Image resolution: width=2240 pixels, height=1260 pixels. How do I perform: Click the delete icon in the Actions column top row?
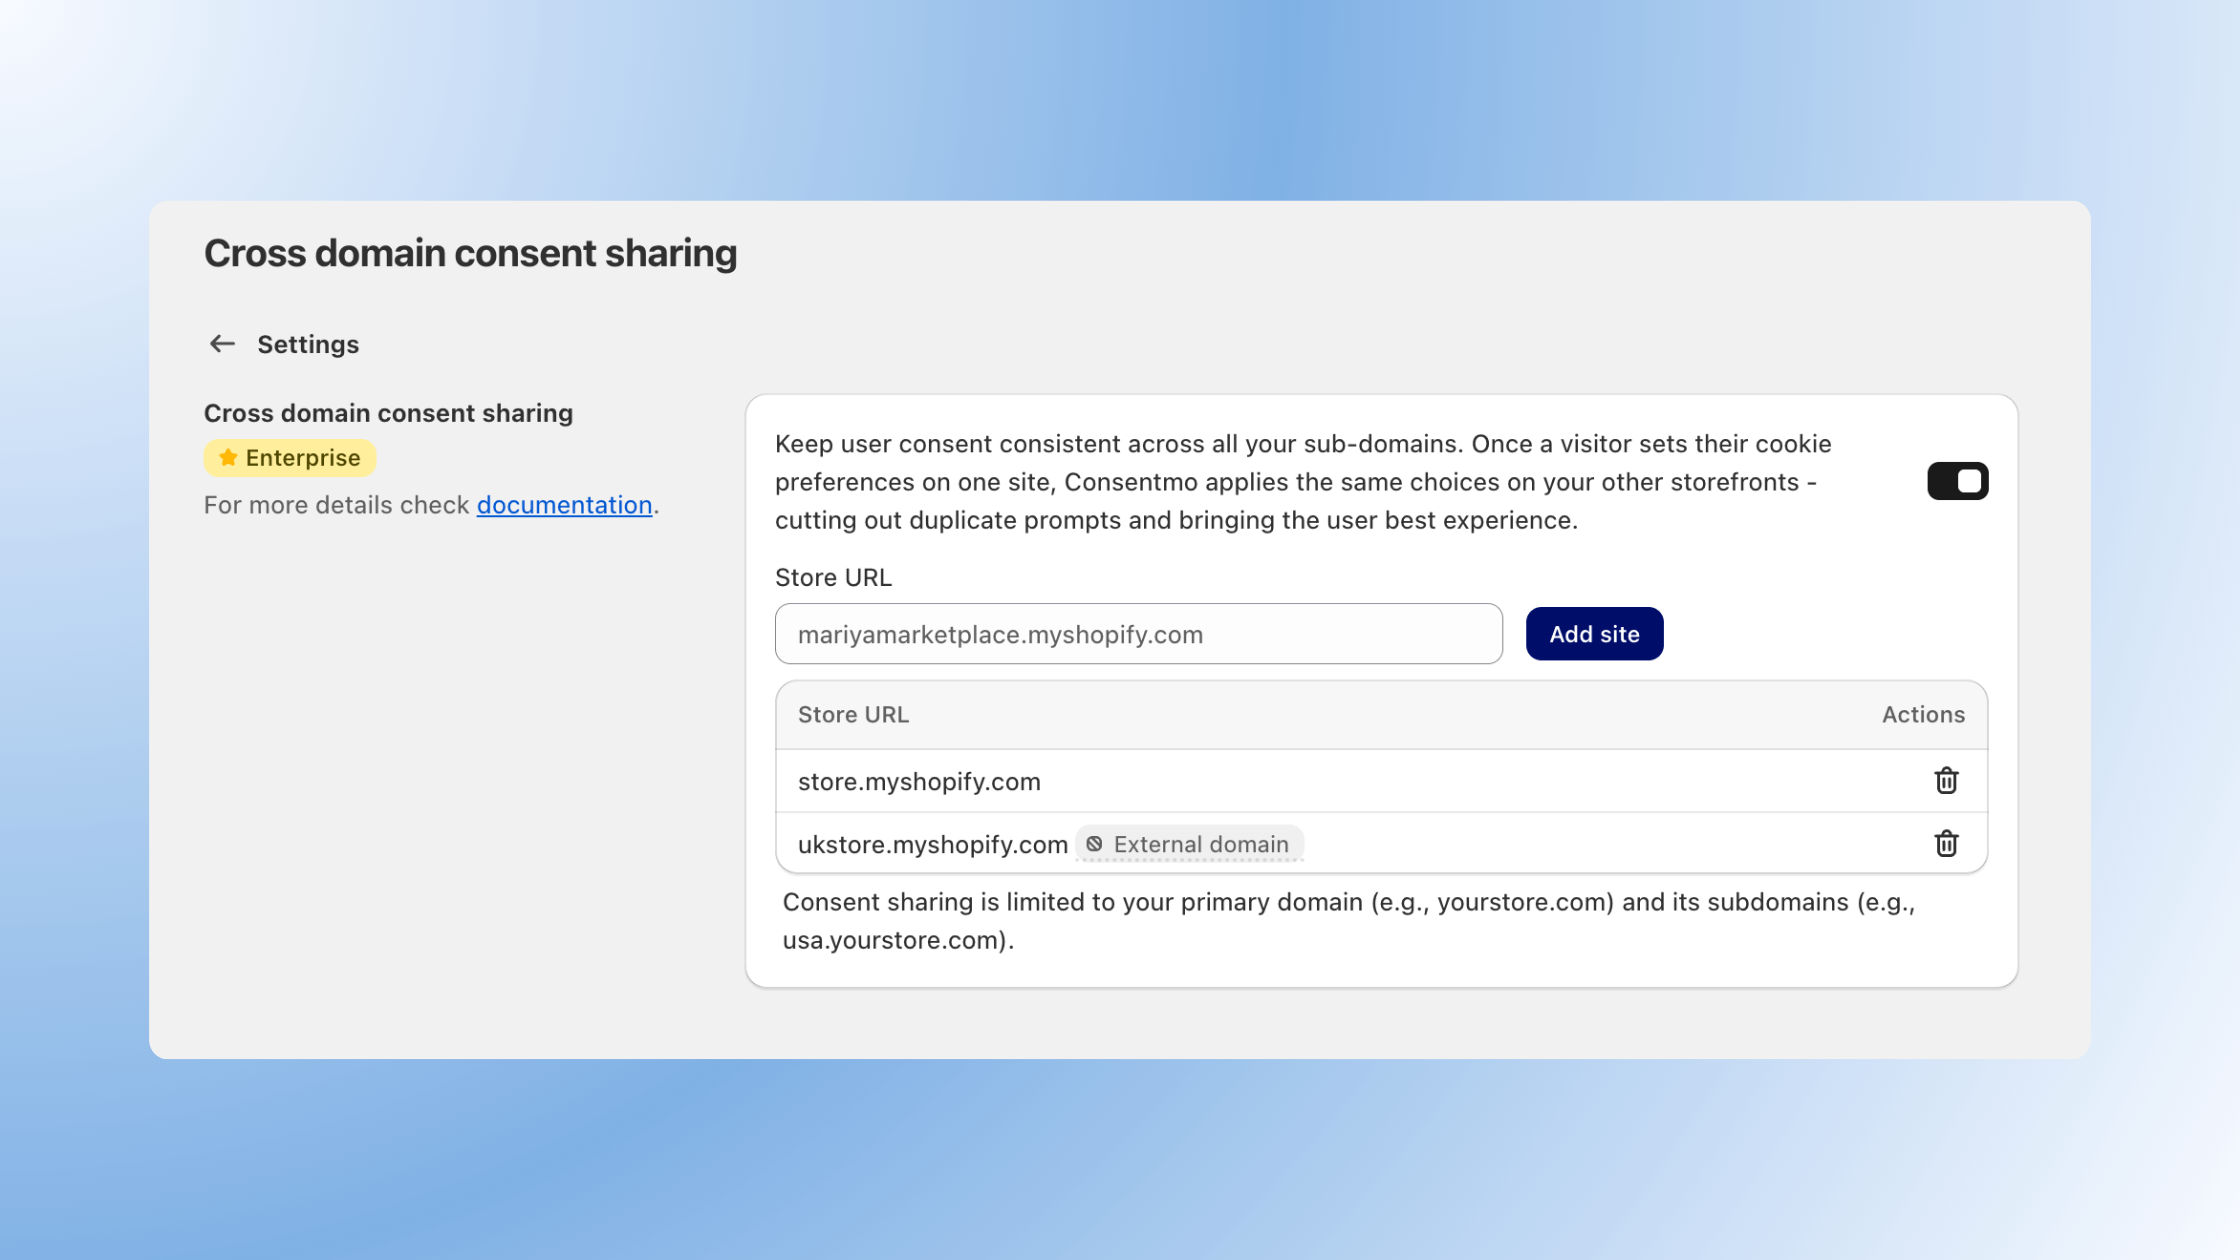(1946, 781)
